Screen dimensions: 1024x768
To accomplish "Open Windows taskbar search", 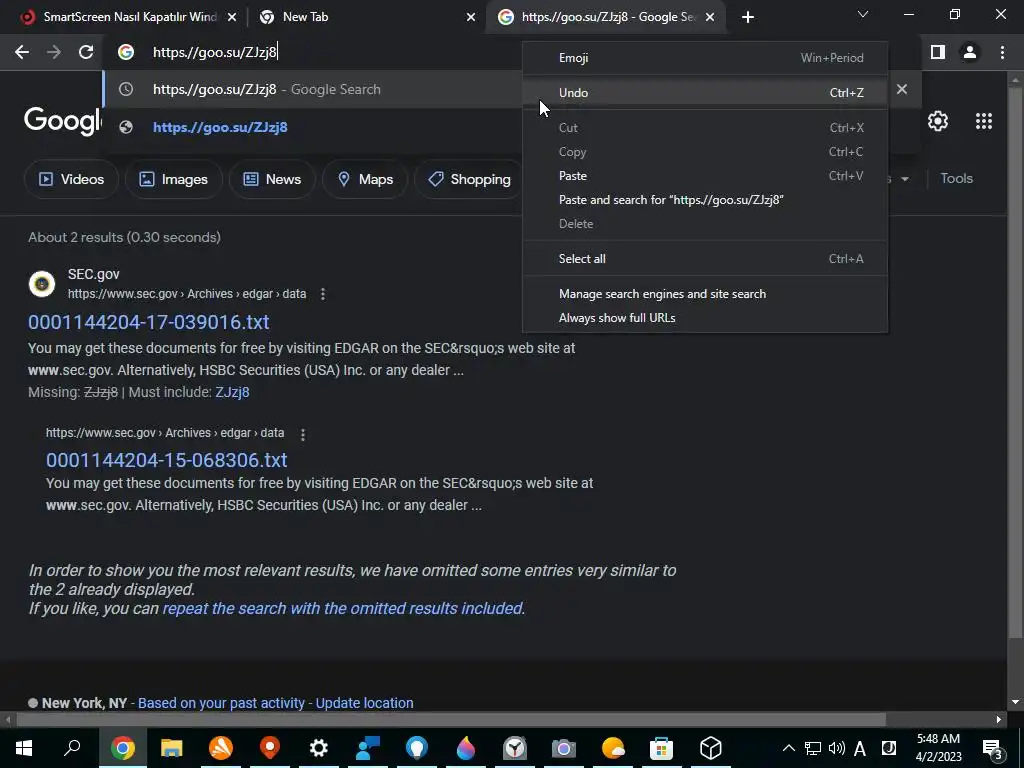I will pos(72,748).
